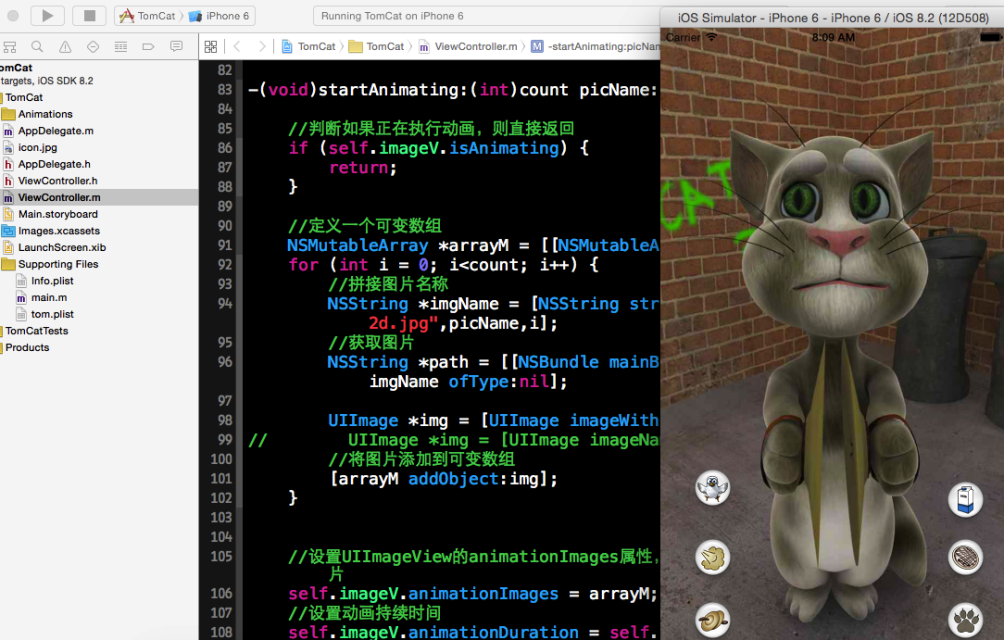The height and width of the screenshot is (640, 1004).
Task: Open tom.plist in navigator
Action: pos(45,314)
